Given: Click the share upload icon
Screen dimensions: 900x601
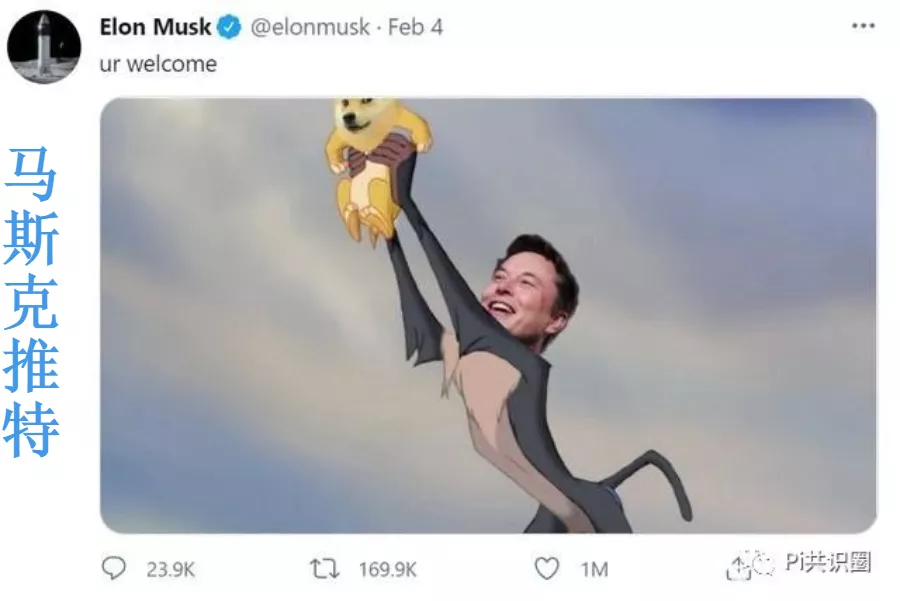Looking at the screenshot, I should click(738, 567).
